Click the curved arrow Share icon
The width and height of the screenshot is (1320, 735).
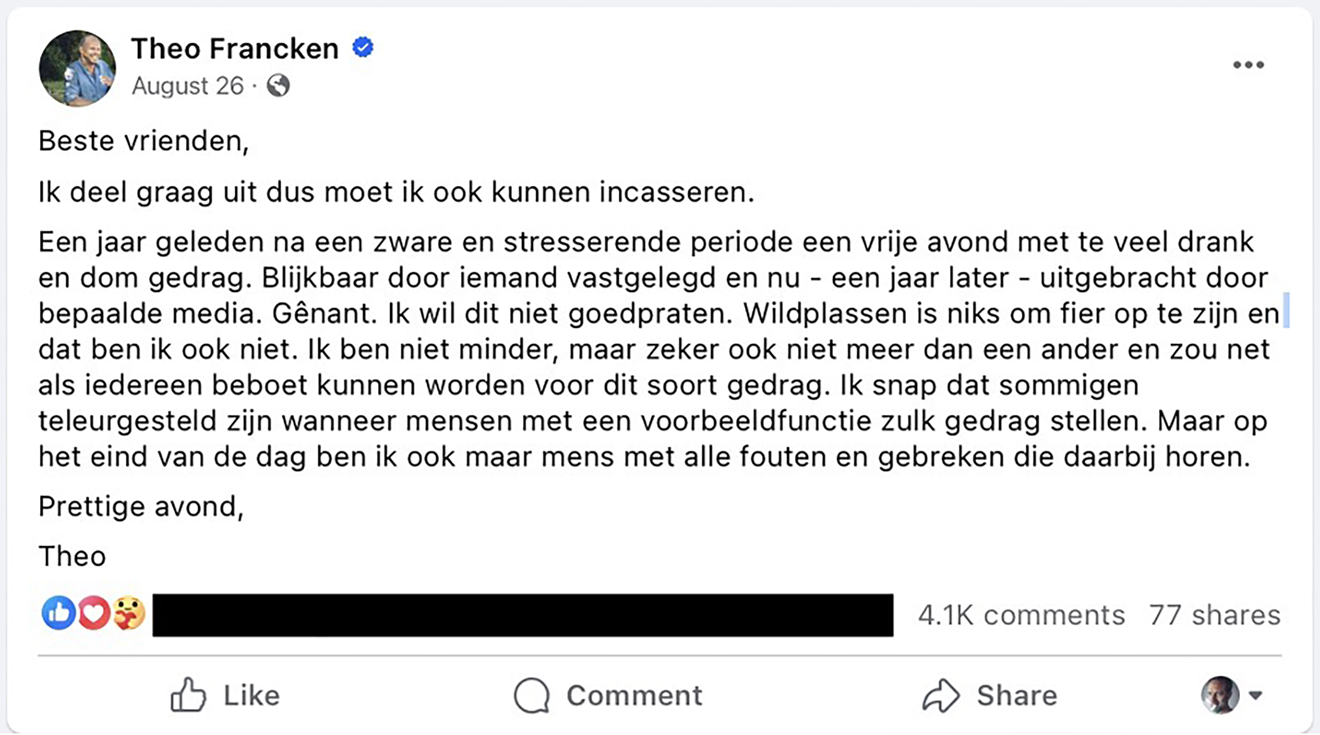[940, 695]
